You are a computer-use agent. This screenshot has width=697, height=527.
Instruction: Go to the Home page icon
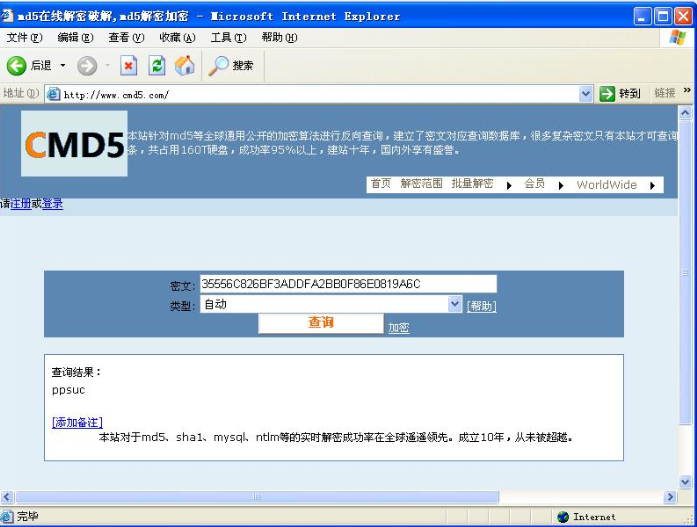point(185,66)
